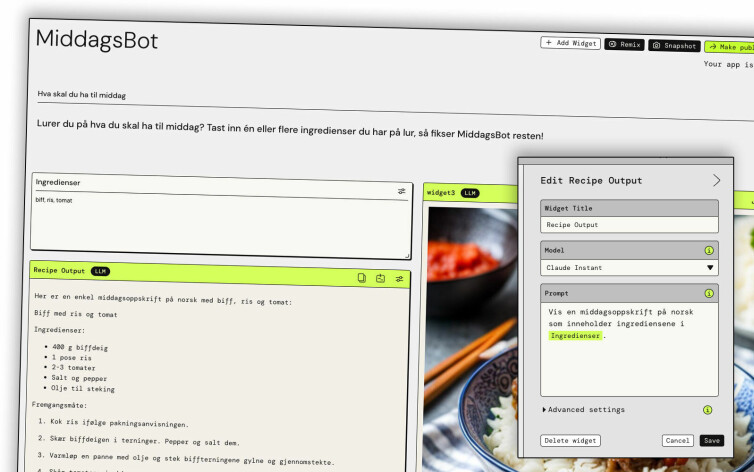Click the MiddagsBot app title
Screen dimensions: 754x472
pos(97,39)
